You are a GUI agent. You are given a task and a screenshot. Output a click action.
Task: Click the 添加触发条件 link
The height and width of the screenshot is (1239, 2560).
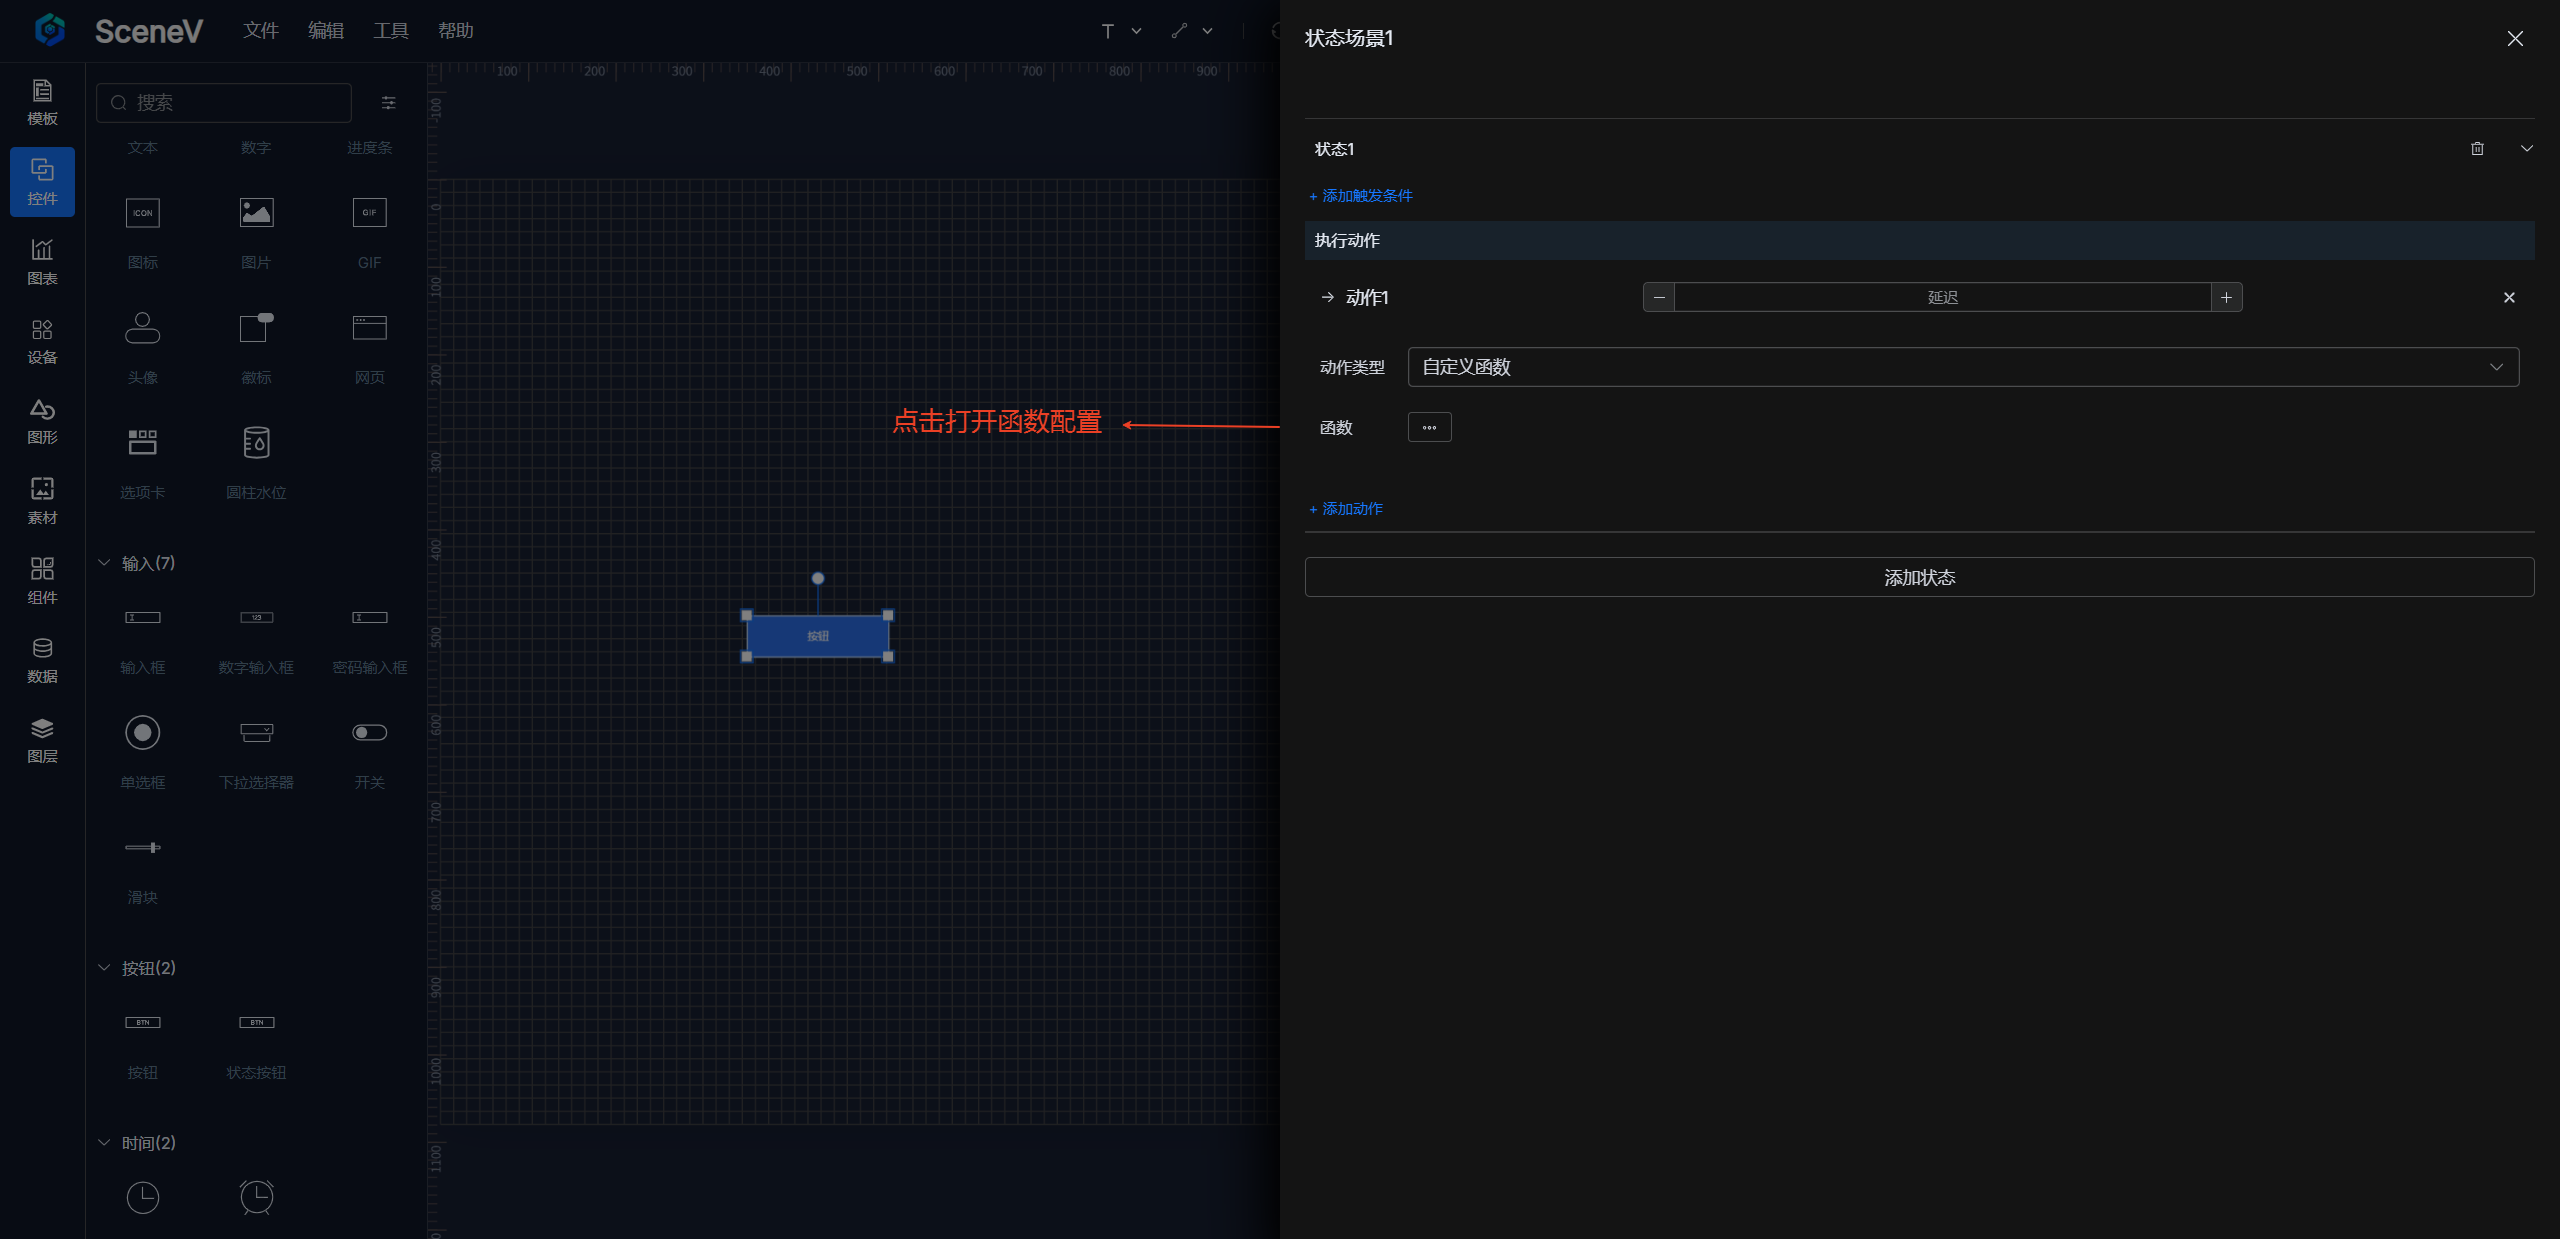click(1361, 196)
